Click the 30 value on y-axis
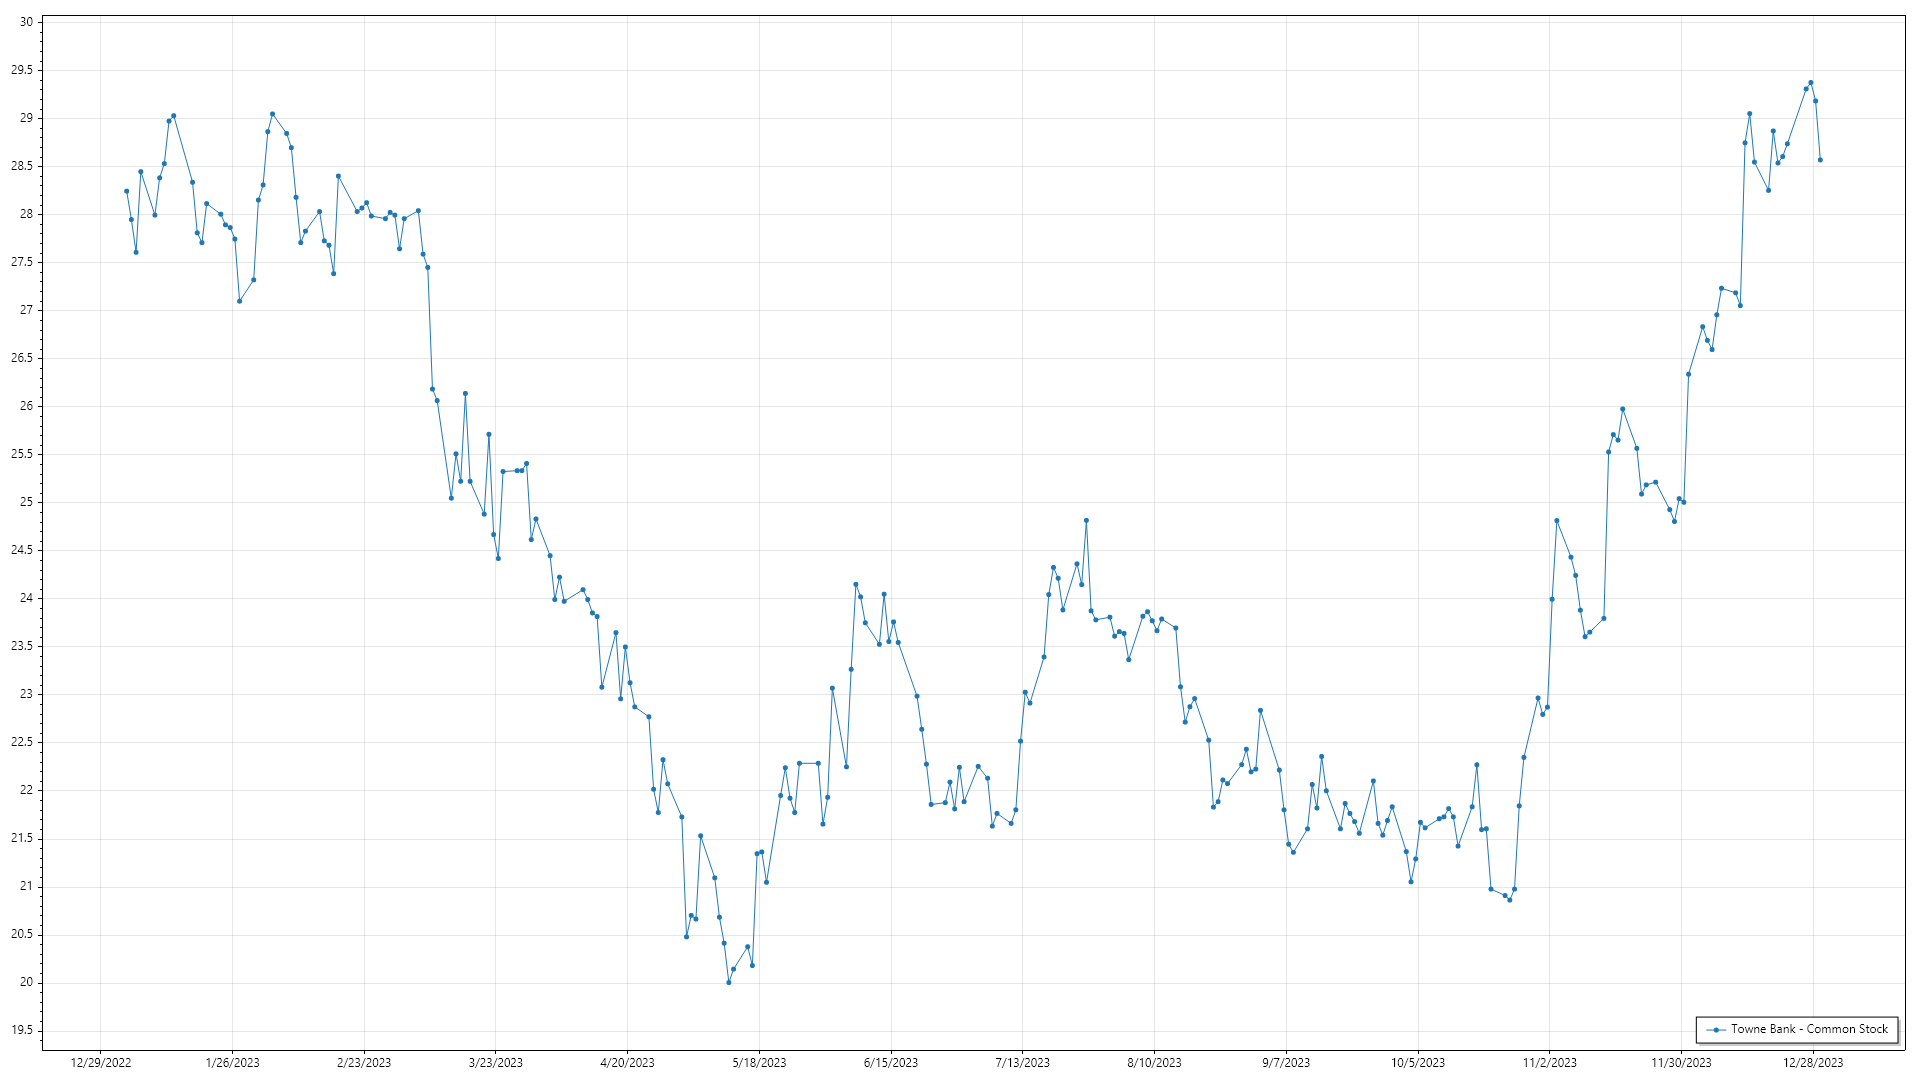 click(x=25, y=22)
